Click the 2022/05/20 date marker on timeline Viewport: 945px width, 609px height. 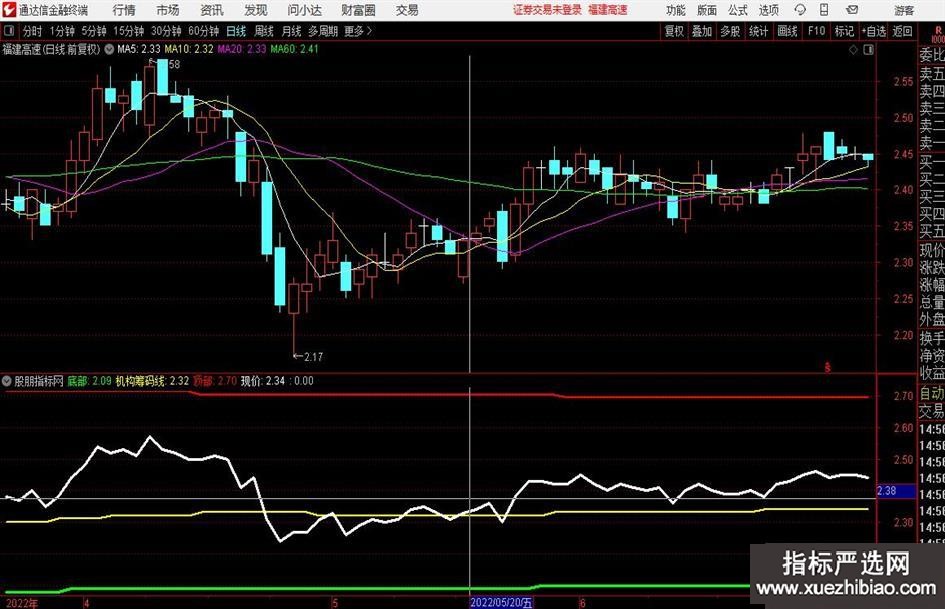coord(501,602)
